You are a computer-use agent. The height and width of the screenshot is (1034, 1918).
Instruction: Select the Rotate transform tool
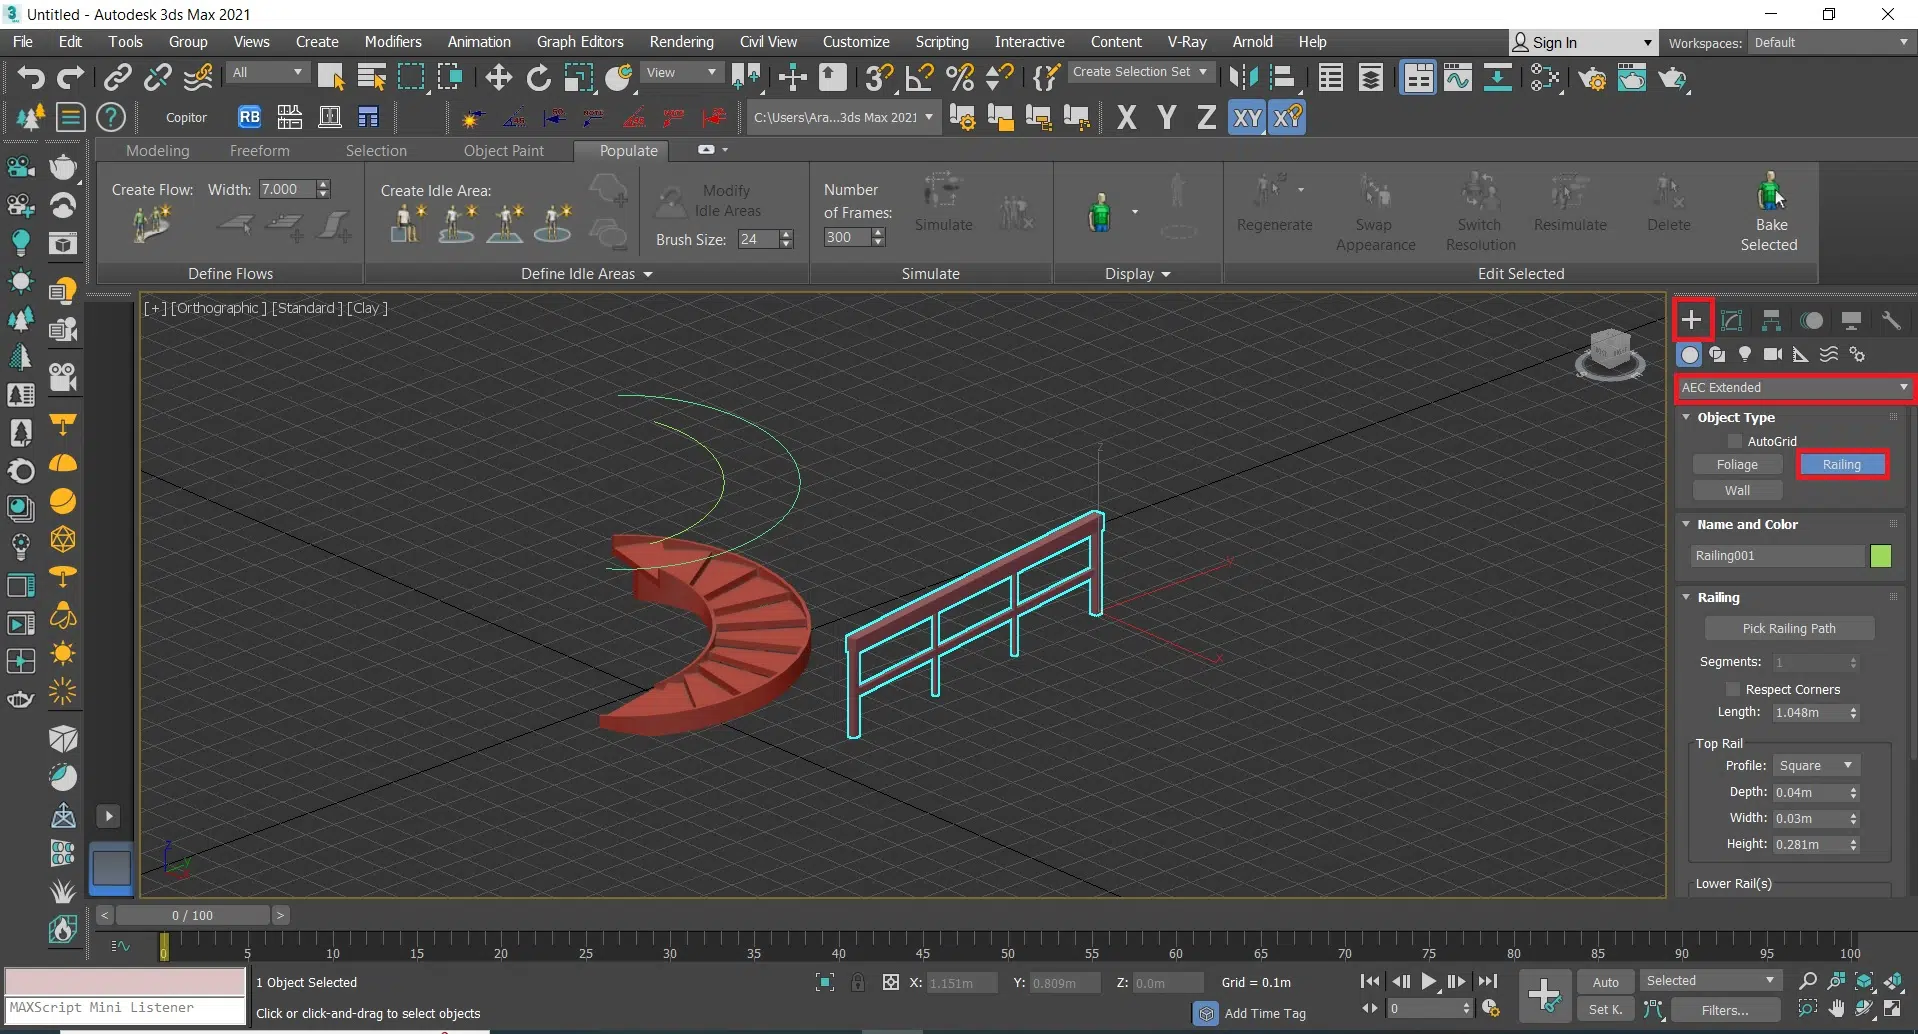point(538,78)
